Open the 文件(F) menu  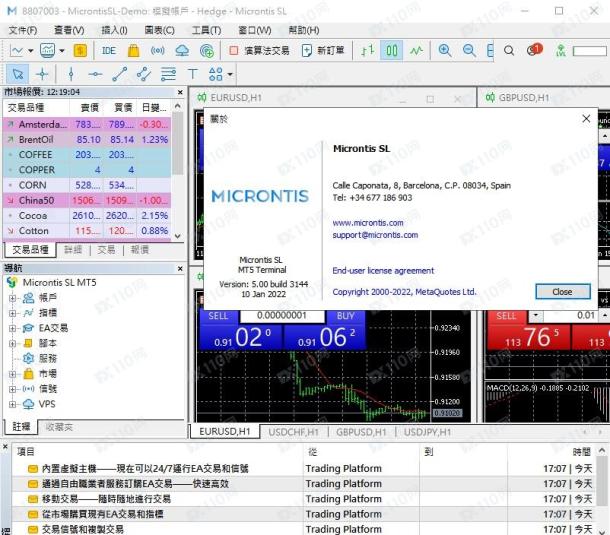pos(23,30)
